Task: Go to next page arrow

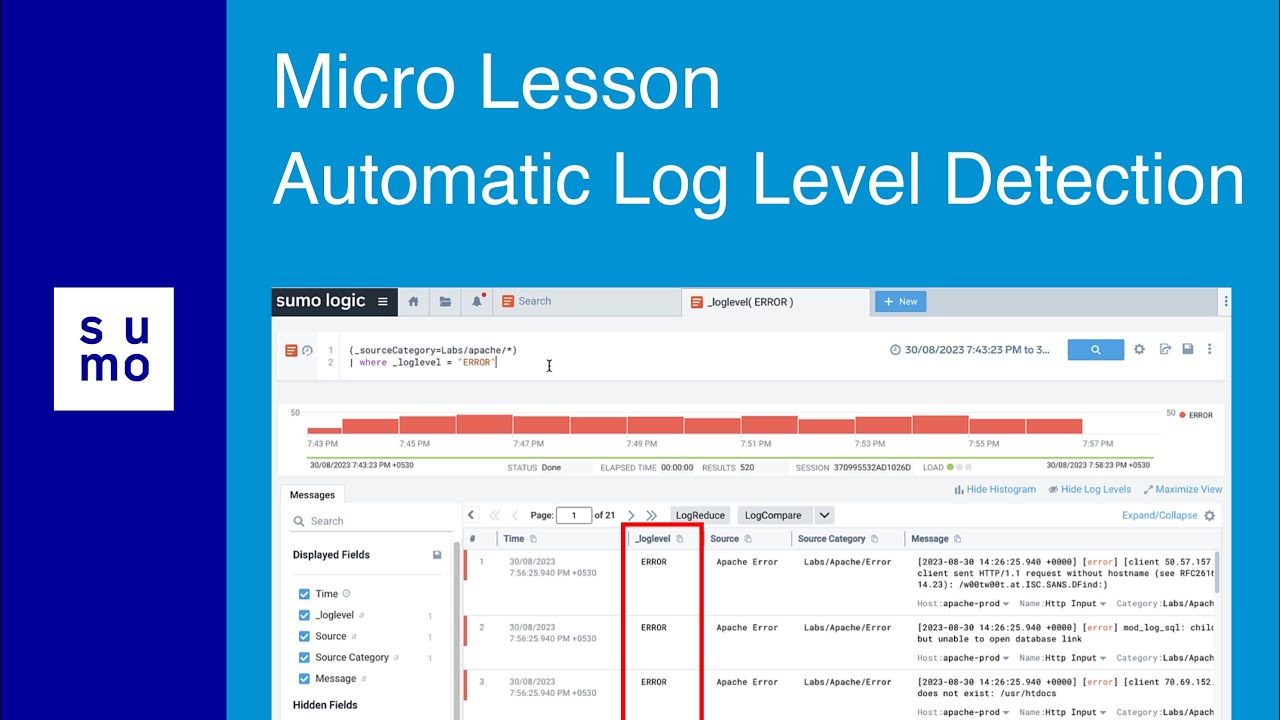Action: (630, 515)
